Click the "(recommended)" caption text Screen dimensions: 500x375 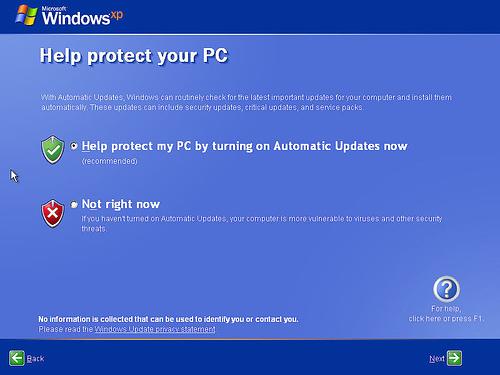point(109,161)
